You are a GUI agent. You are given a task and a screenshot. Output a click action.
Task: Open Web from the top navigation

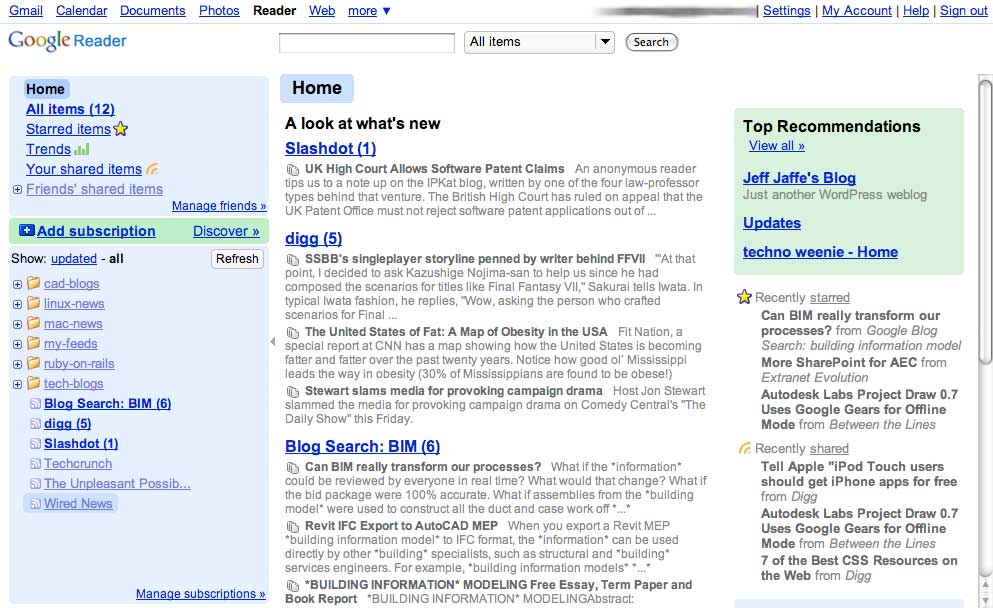pyautogui.click(x=322, y=11)
